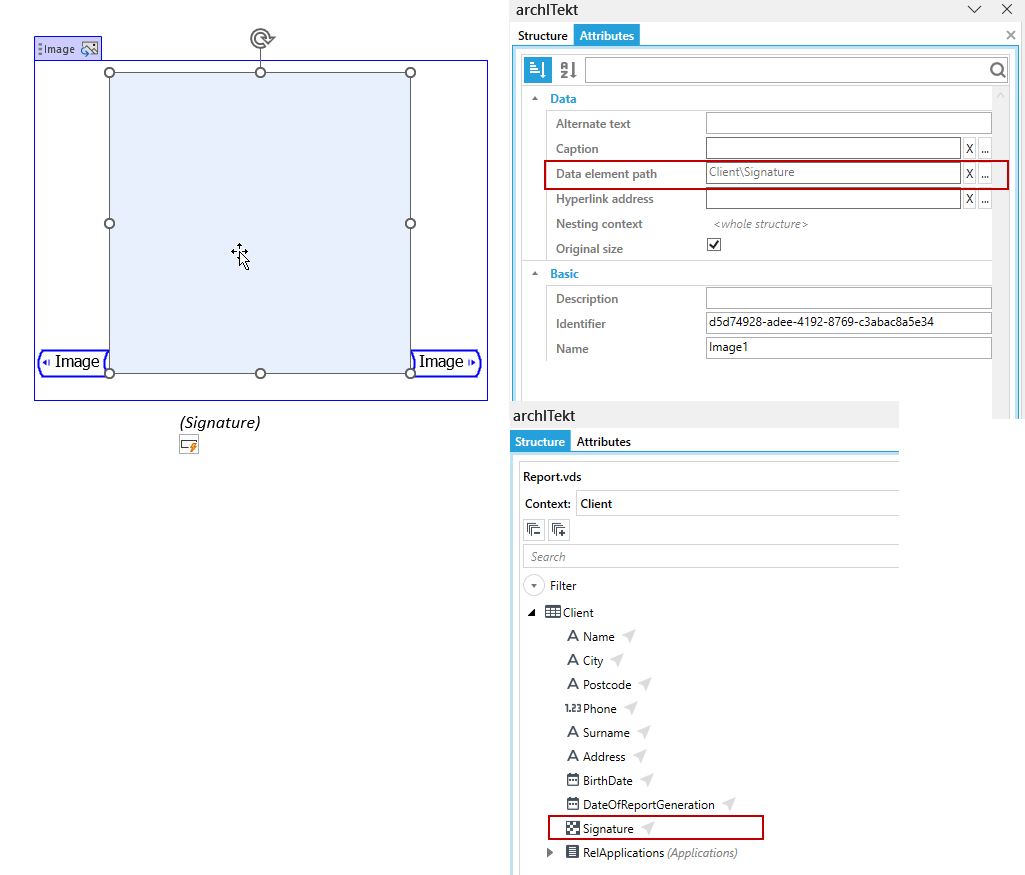Collapse the Basic attribute group
This screenshot has height=875, width=1025.
click(535, 274)
